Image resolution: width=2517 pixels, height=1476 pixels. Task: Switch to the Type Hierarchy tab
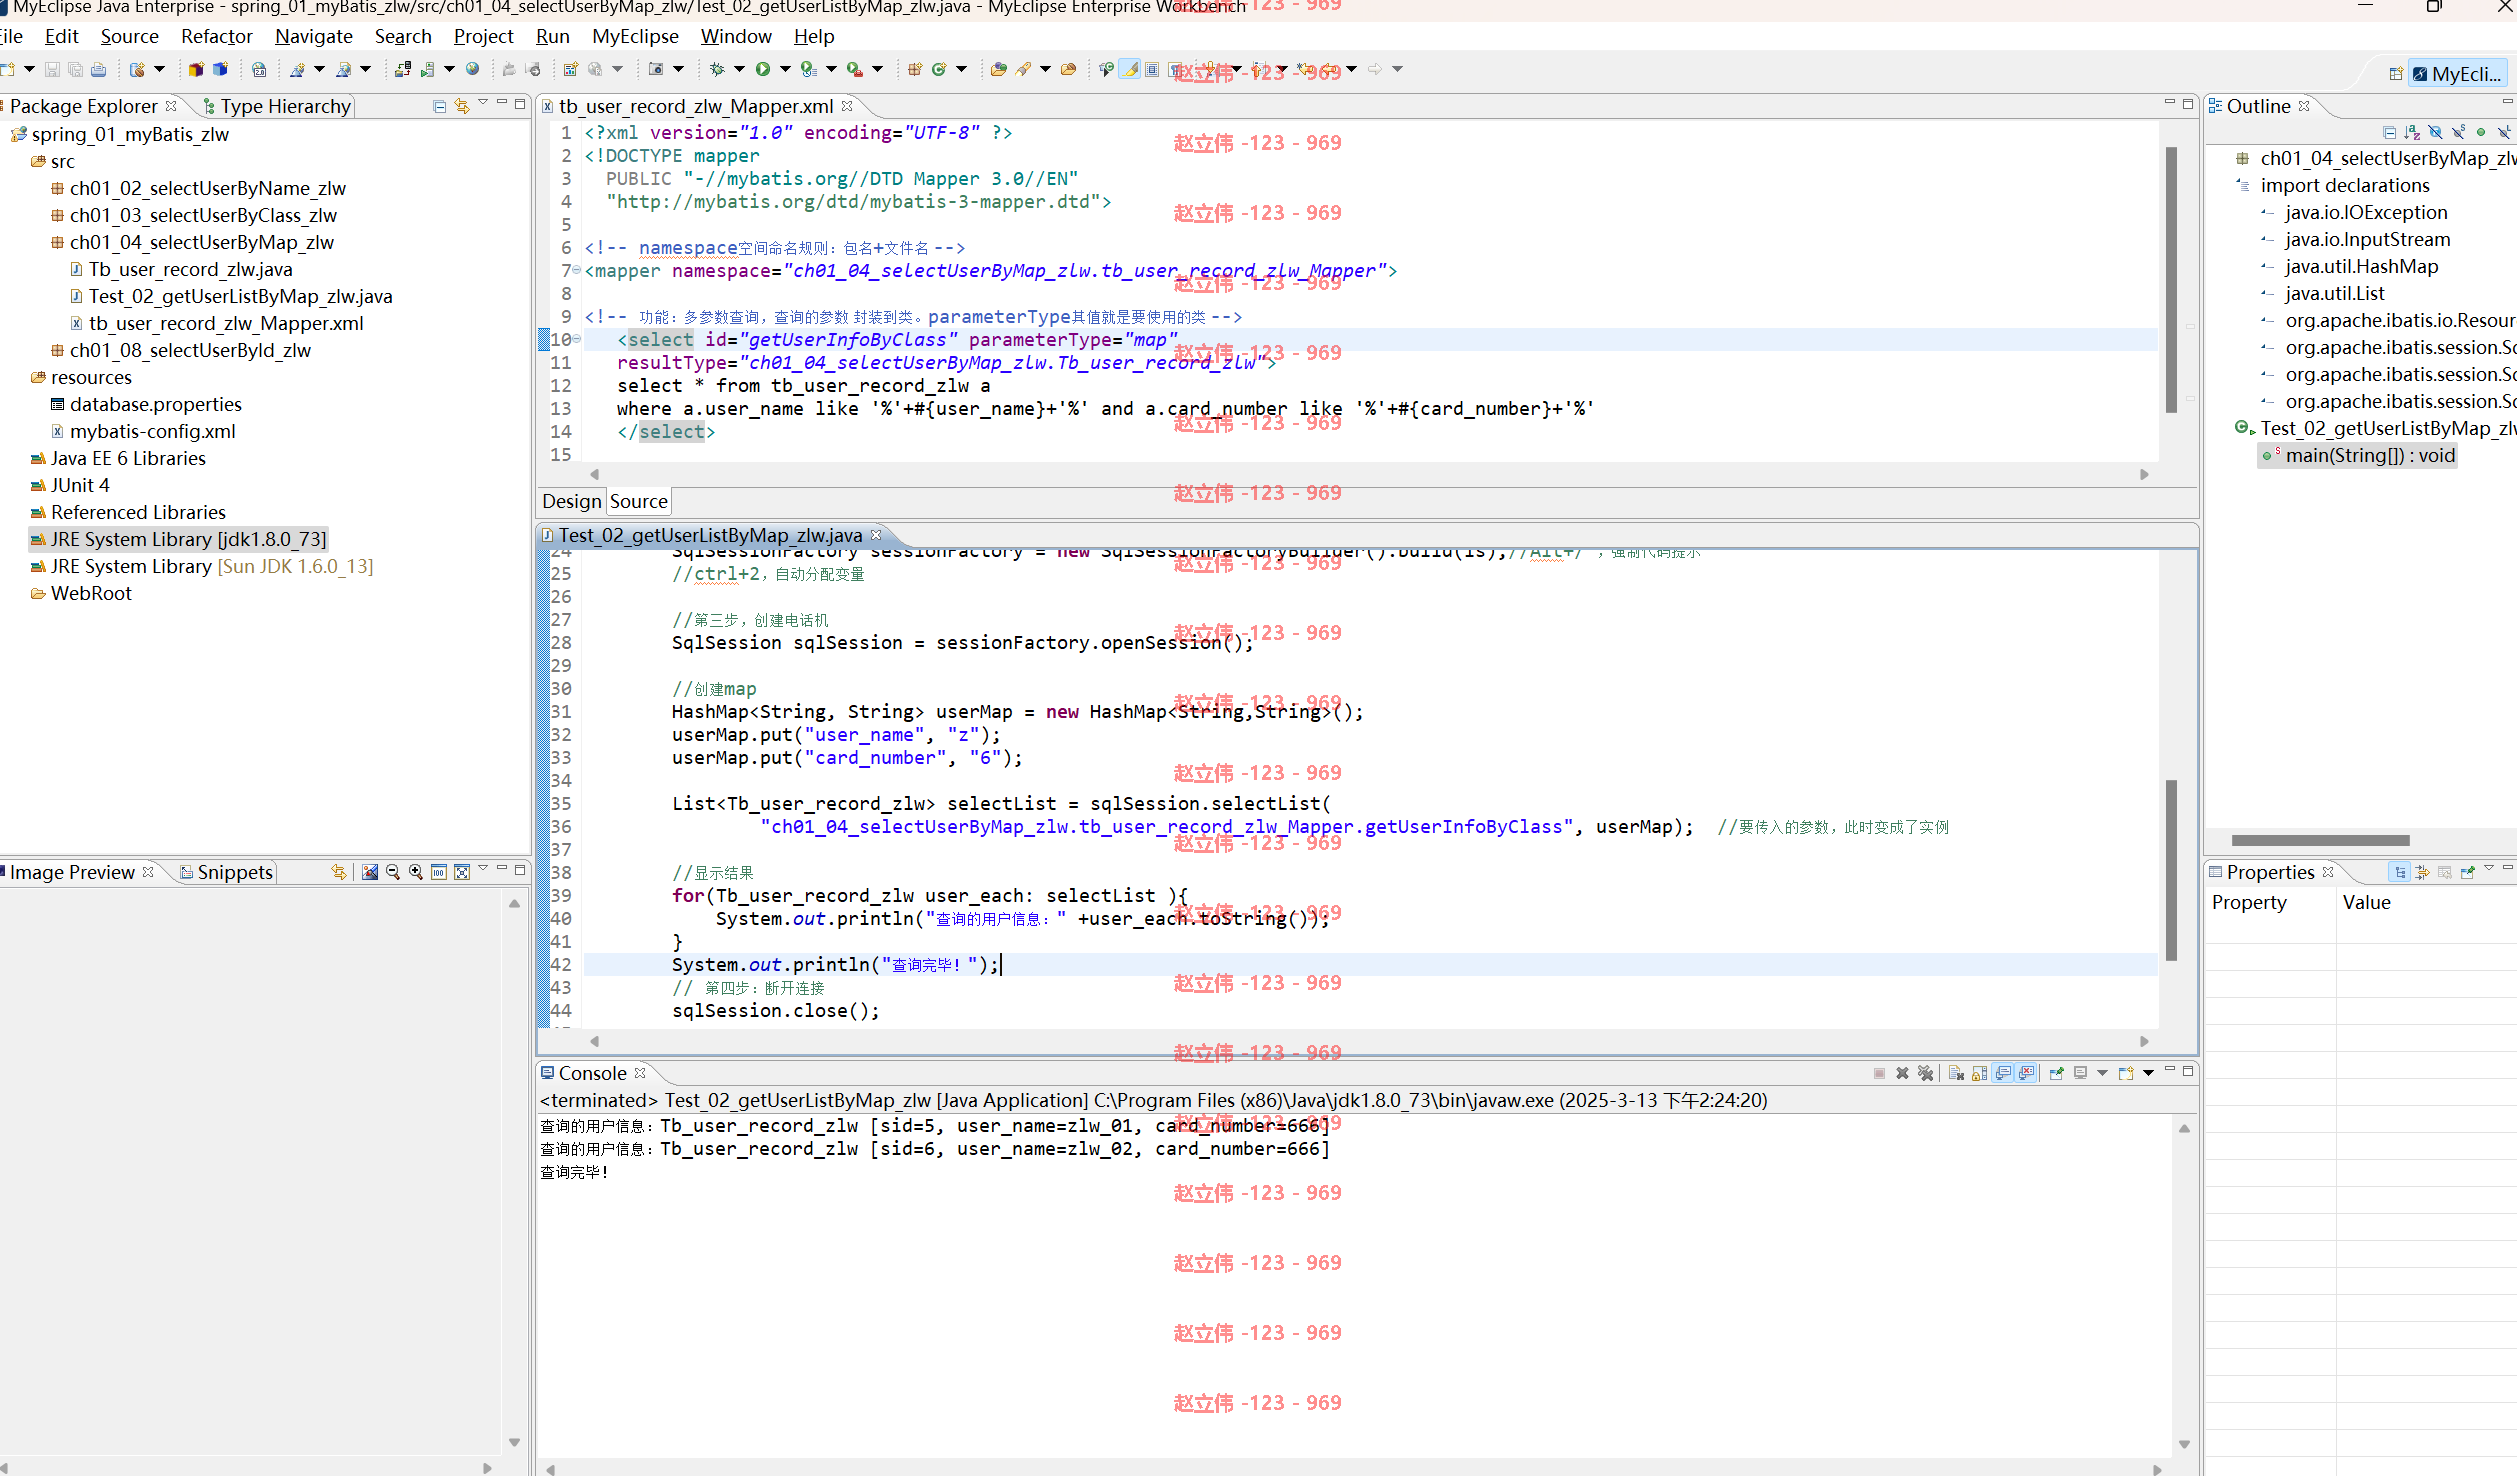click(276, 106)
